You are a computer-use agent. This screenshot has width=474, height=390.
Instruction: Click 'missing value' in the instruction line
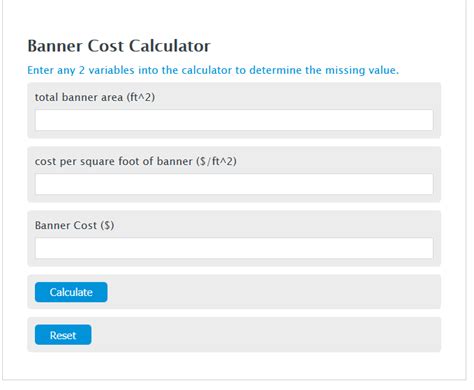point(362,70)
